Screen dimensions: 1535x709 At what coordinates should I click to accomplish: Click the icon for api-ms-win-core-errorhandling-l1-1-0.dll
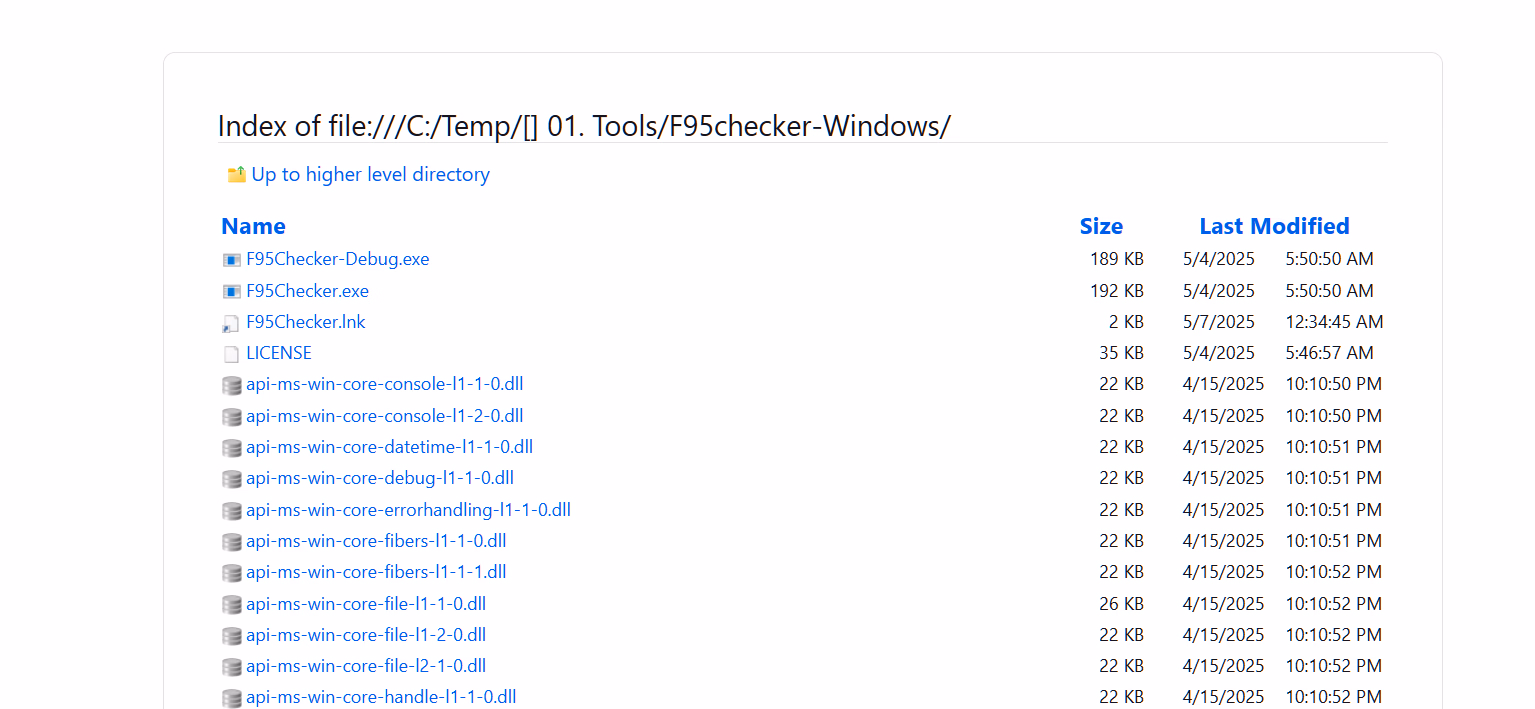click(232, 511)
